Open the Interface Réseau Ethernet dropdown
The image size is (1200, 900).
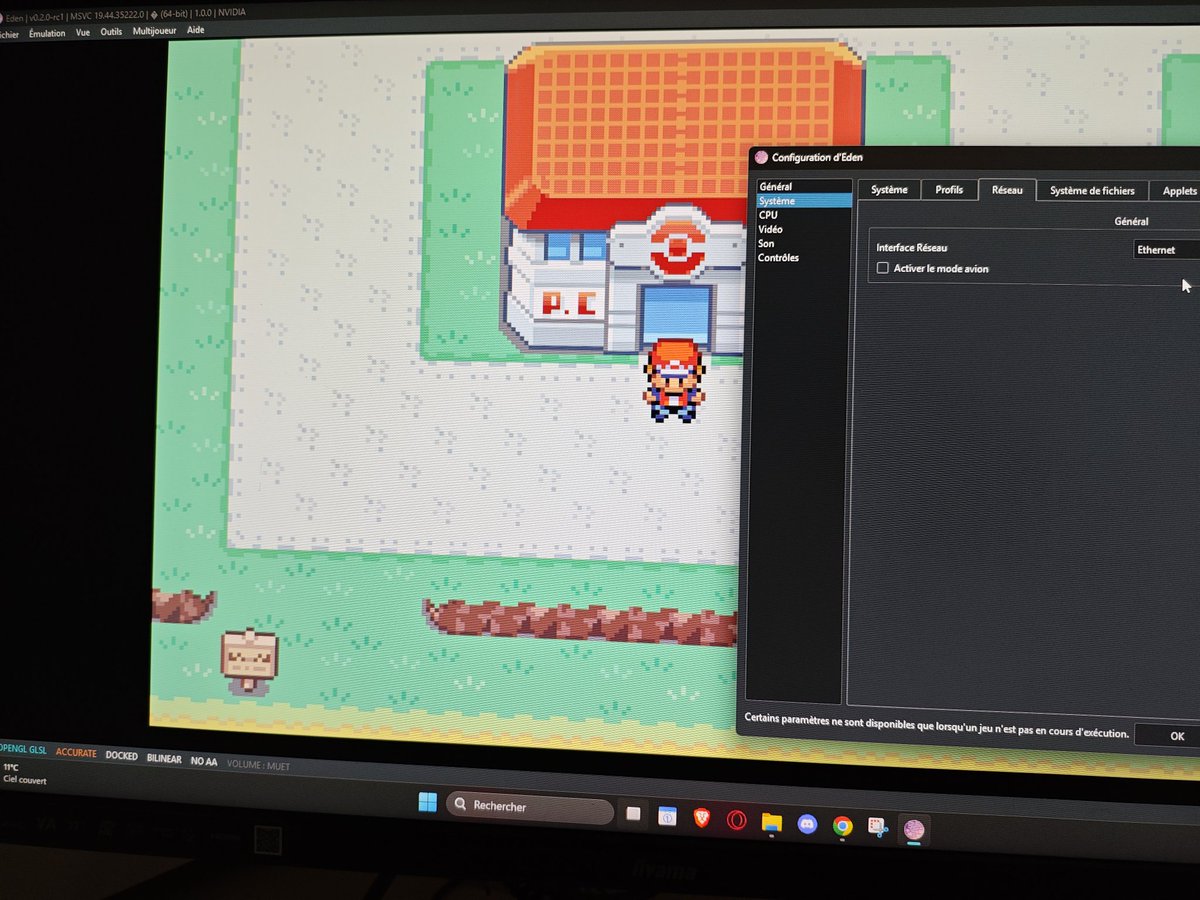[x=1166, y=250]
